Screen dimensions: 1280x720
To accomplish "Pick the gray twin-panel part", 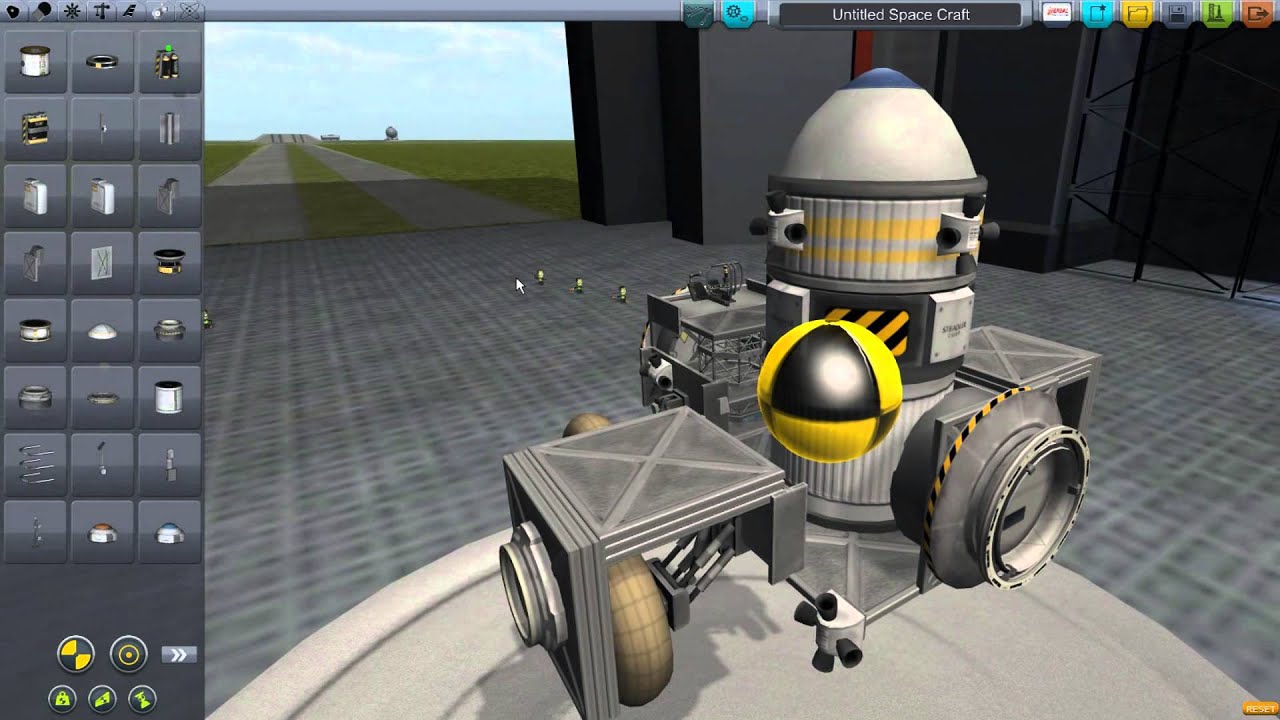I will pos(169,129).
